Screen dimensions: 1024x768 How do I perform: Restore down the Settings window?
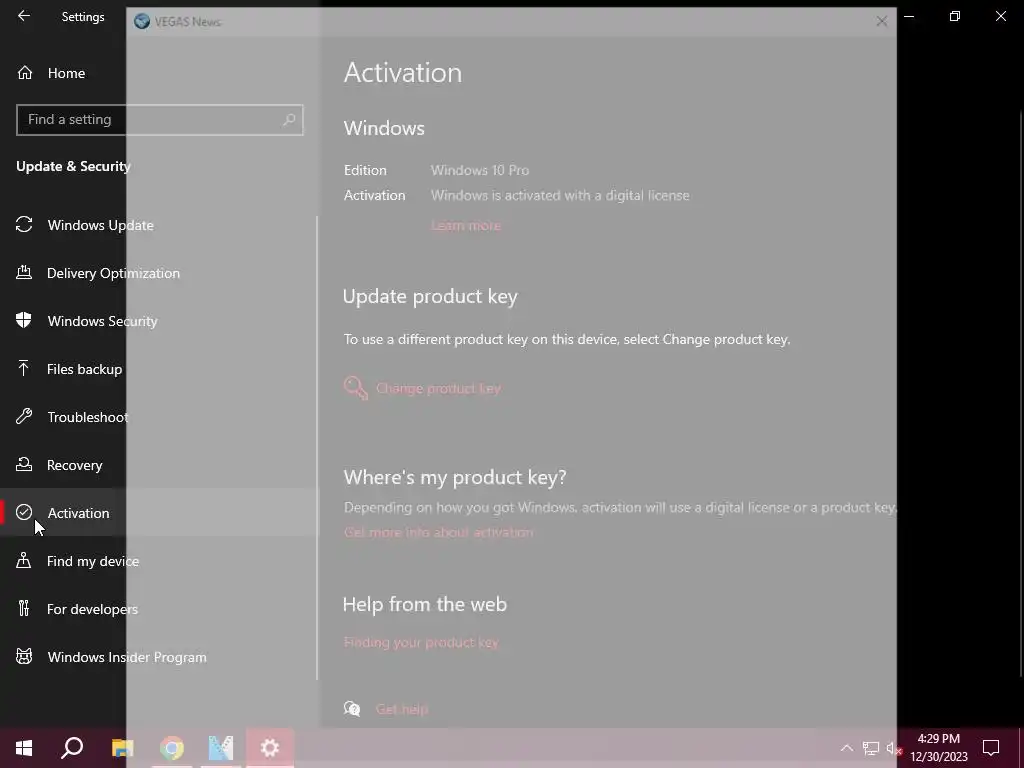(x=955, y=16)
